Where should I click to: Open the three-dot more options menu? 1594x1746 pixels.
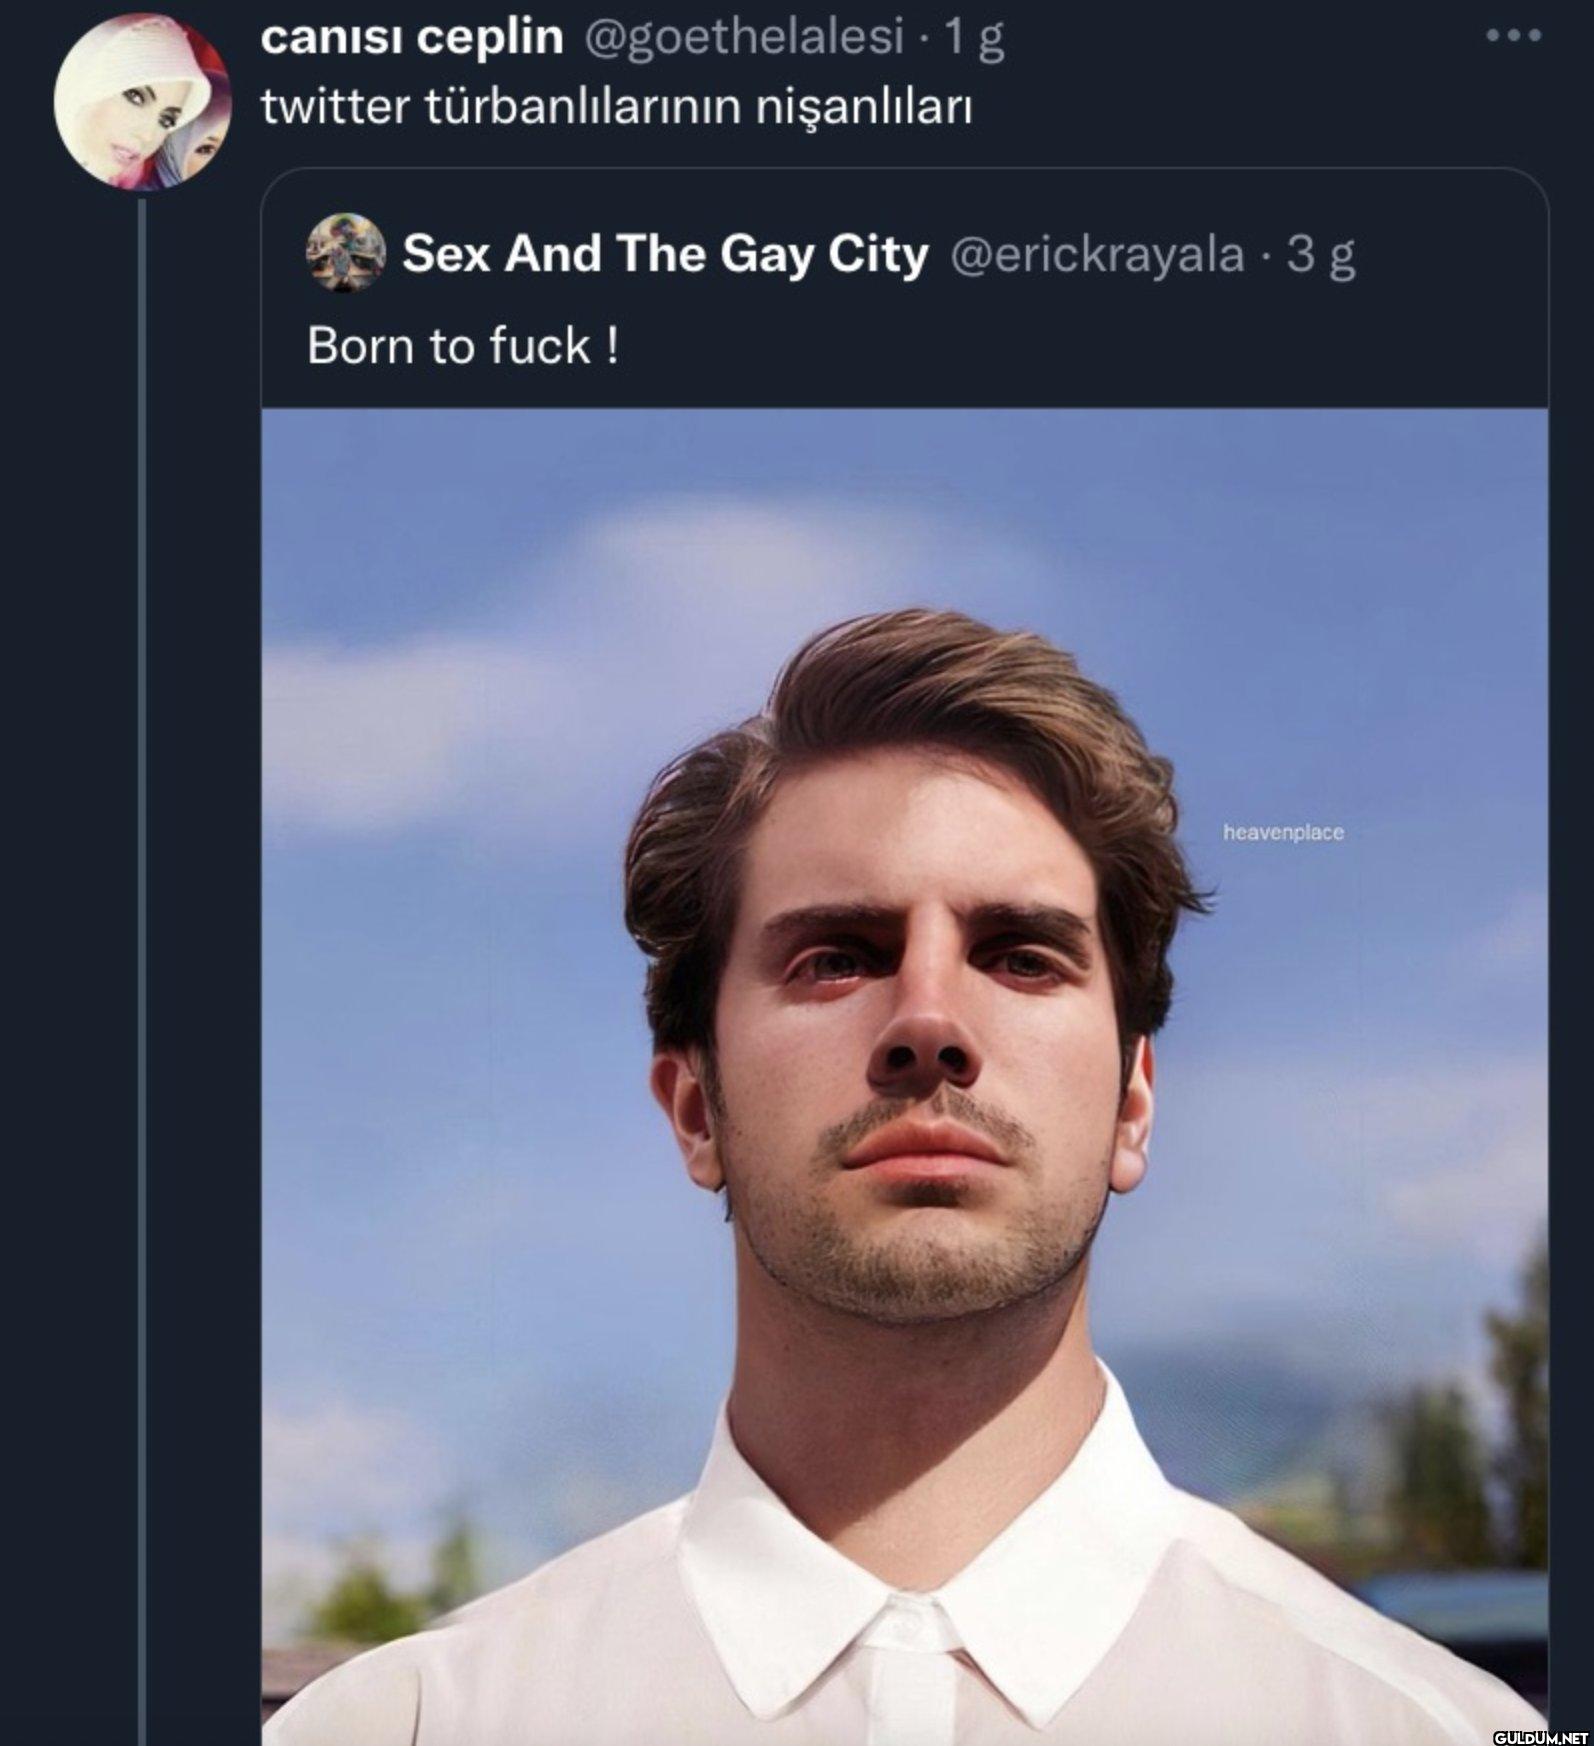1514,36
